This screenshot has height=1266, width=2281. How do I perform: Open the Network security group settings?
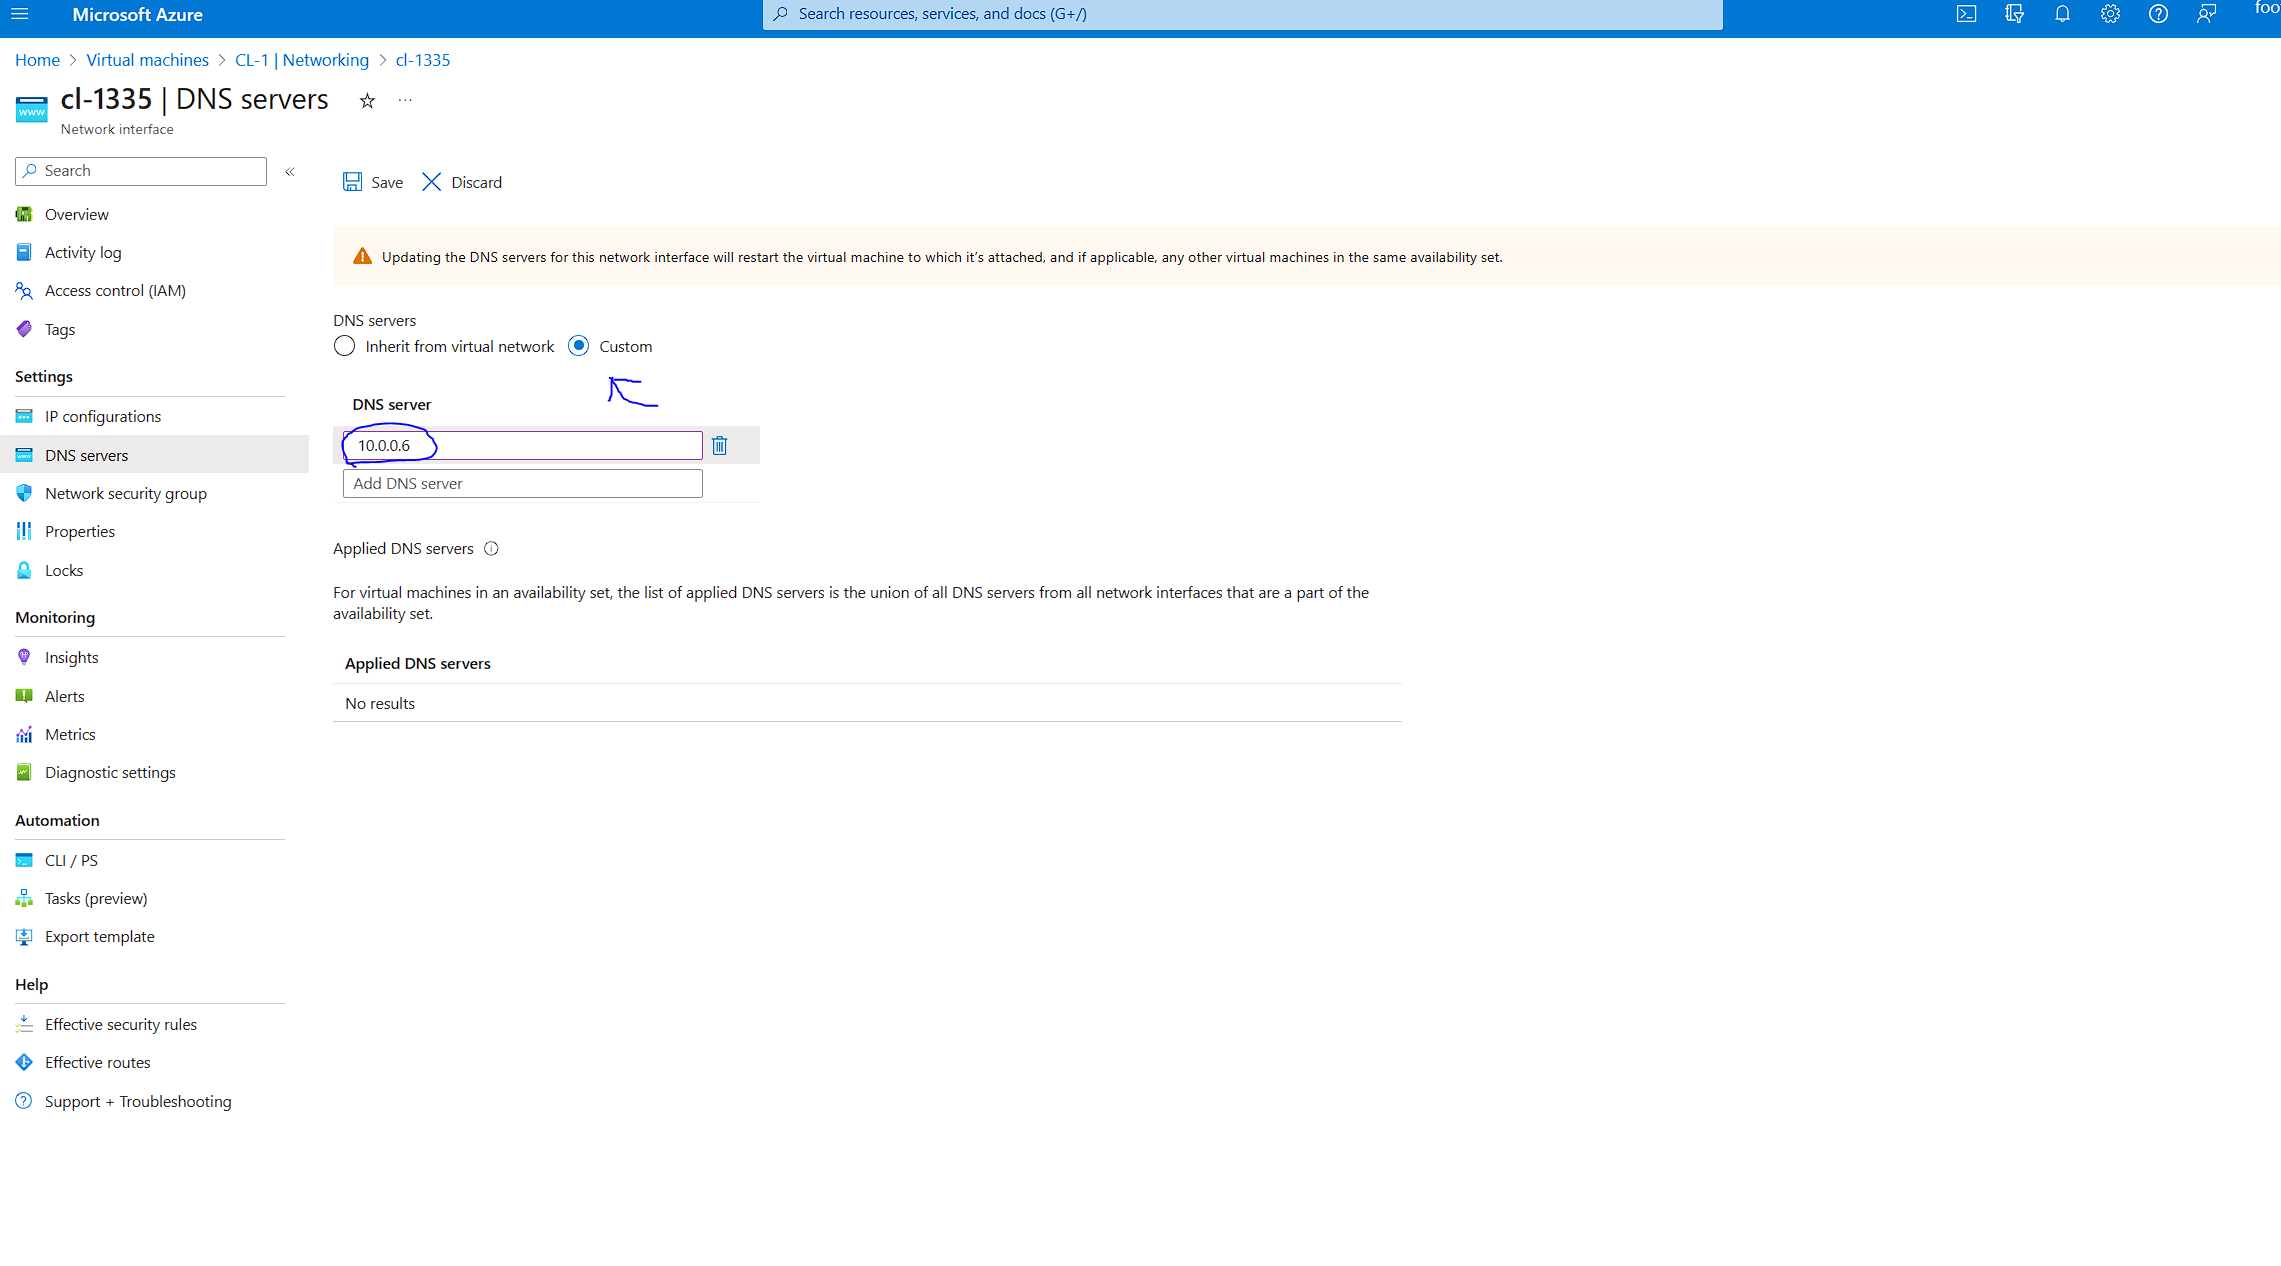point(125,492)
